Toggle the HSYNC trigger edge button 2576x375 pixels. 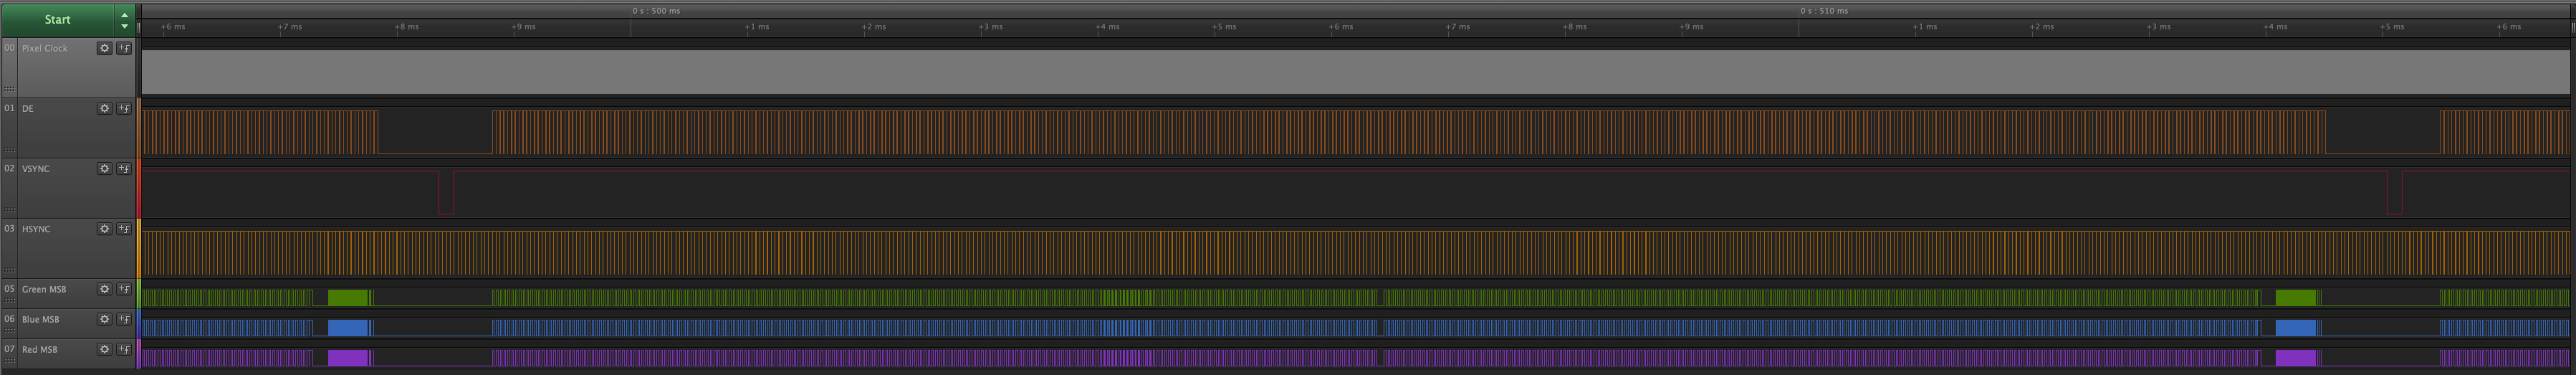point(124,229)
